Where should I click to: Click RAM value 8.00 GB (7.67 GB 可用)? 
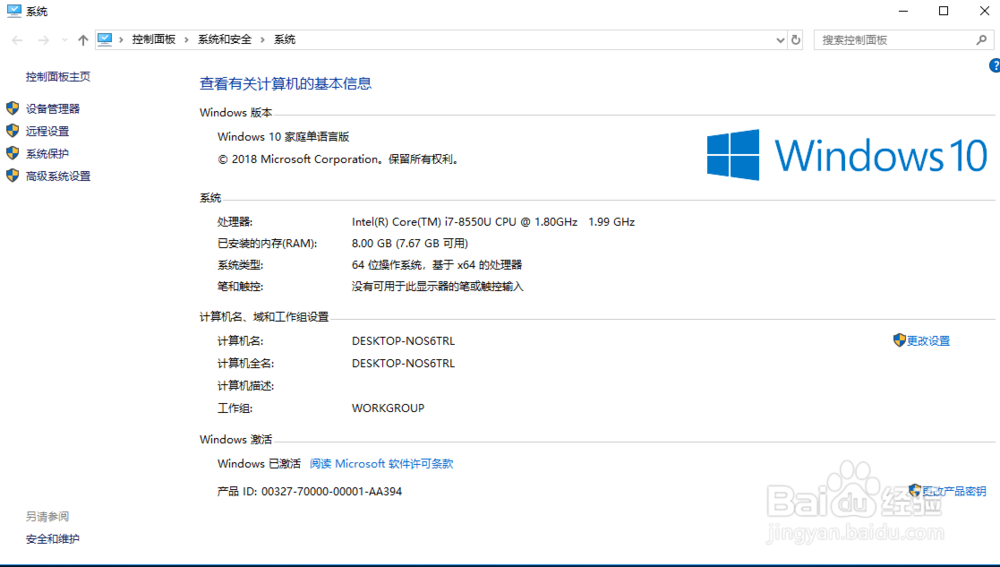410,243
